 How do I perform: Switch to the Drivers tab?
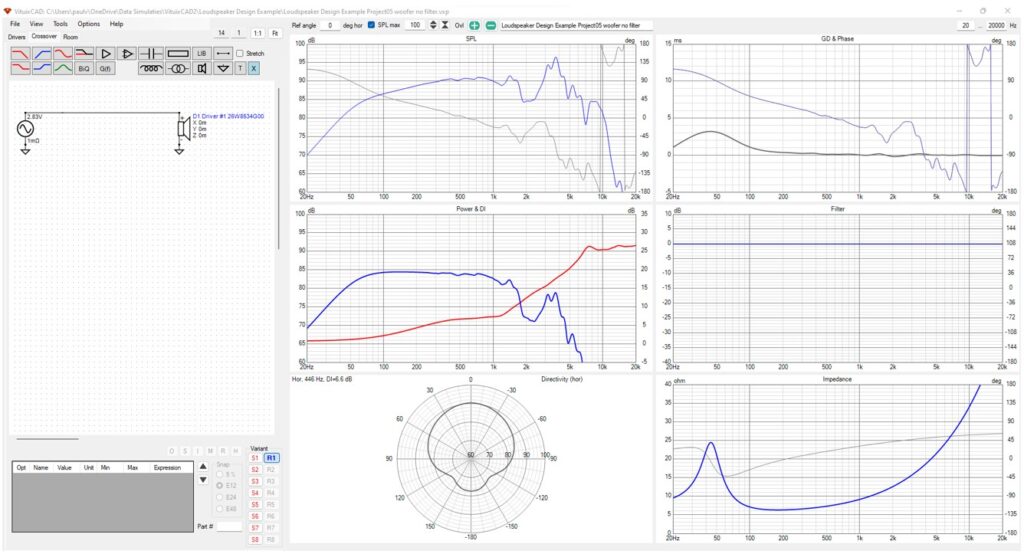(x=17, y=37)
